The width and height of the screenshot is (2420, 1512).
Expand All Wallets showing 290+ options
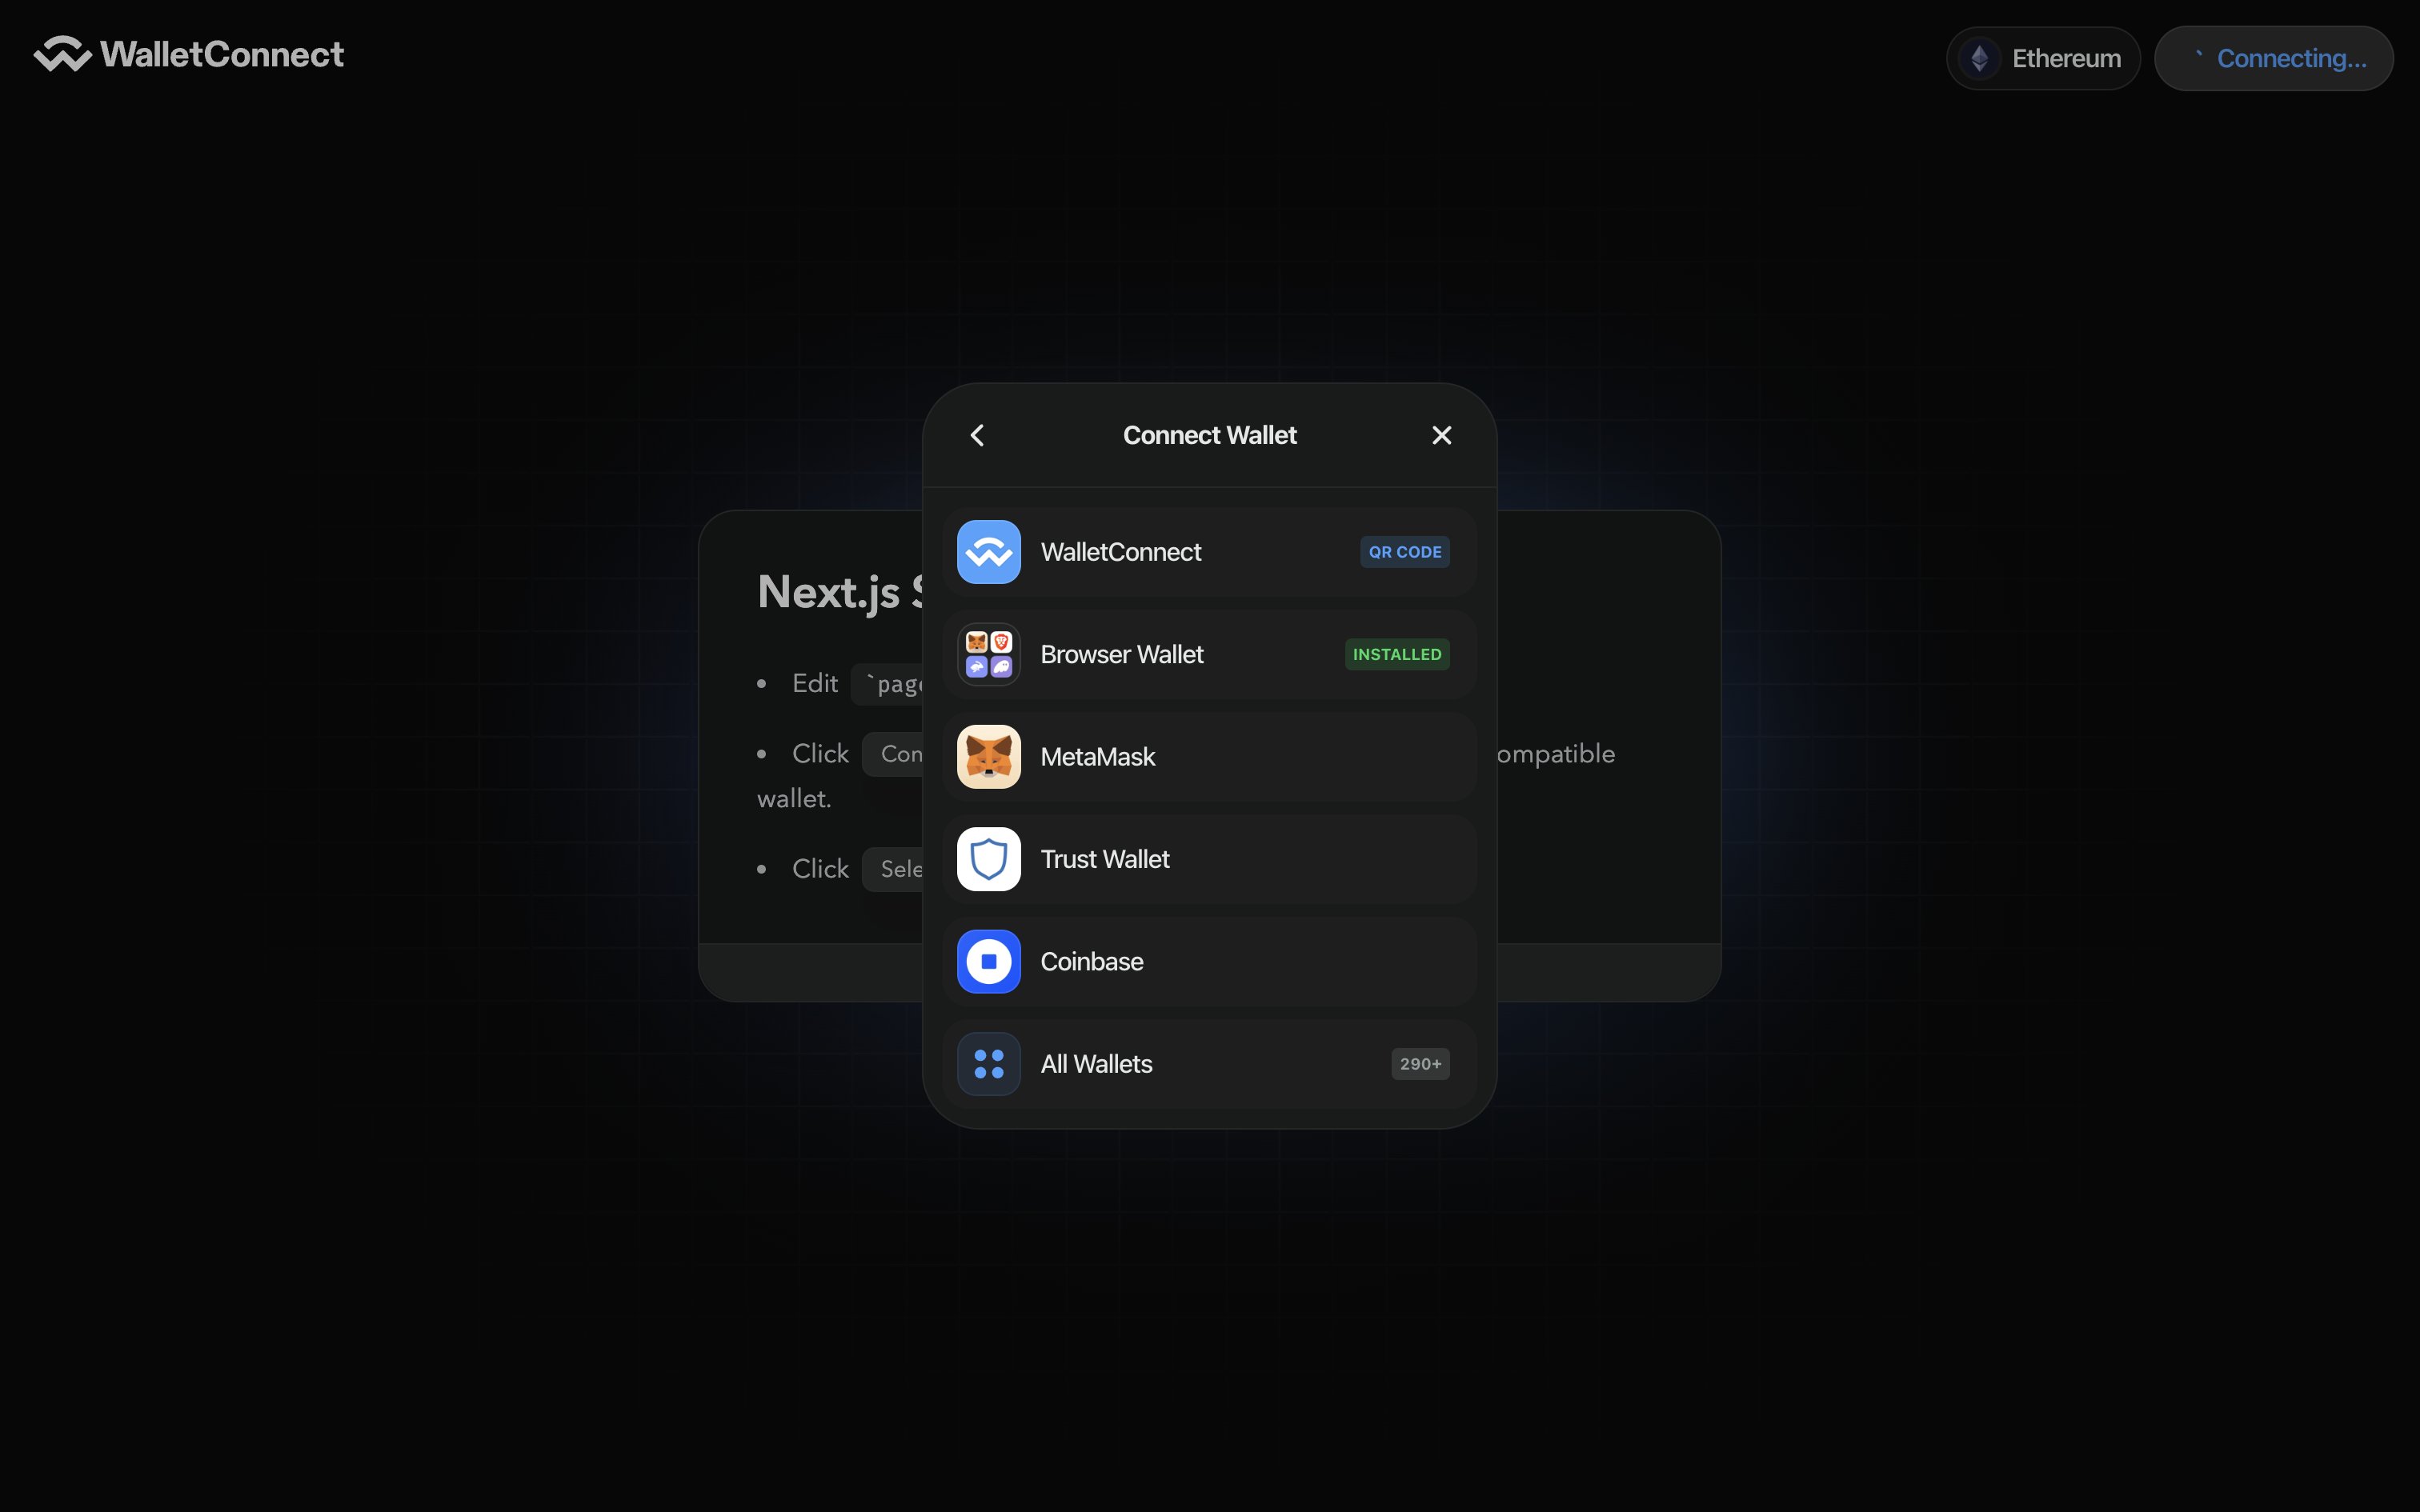(x=1209, y=1062)
